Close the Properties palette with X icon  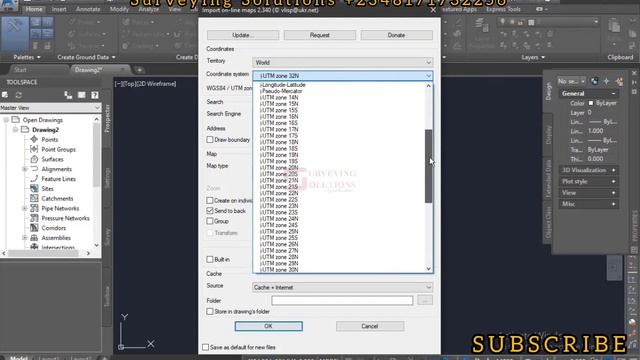pos(634,73)
